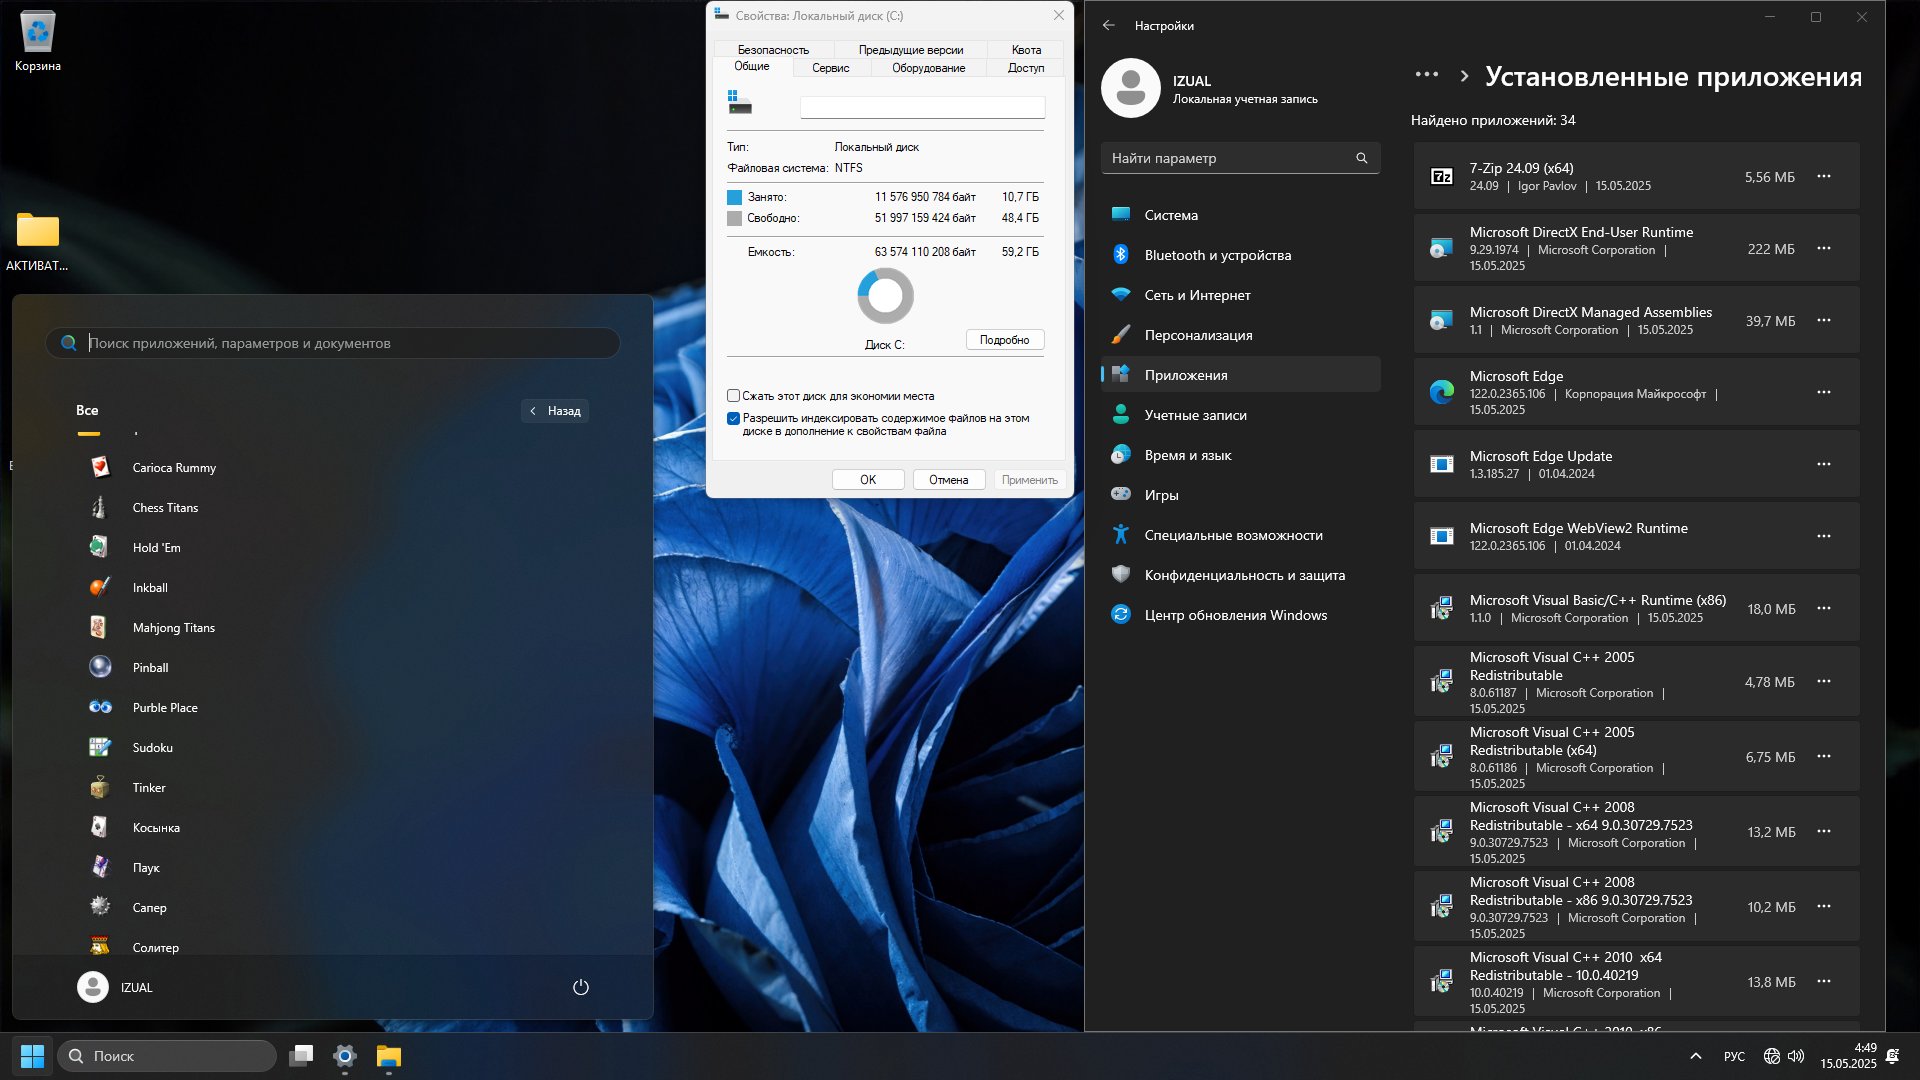The width and height of the screenshot is (1920, 1080).
Task: Open Специальные возможности settings
Action: pyautogui.click(x=1240, y=535)
